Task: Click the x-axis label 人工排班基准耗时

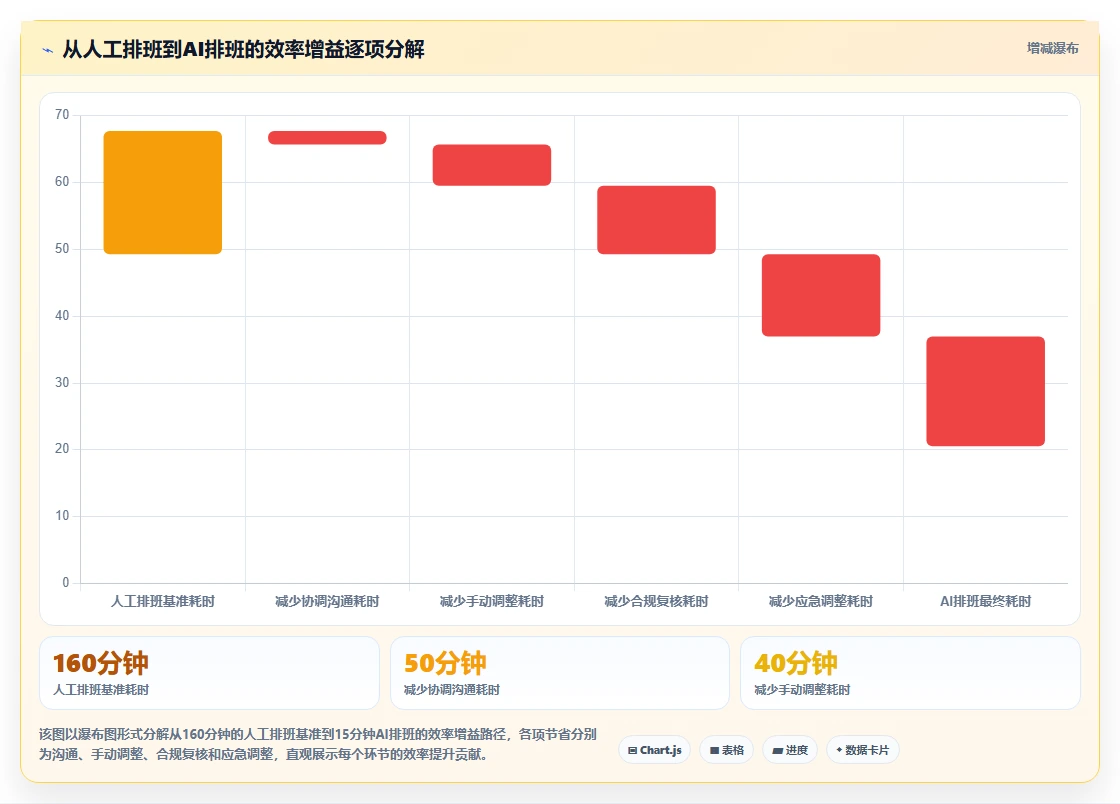Action: pyautogui.click(x=163, y=601)
